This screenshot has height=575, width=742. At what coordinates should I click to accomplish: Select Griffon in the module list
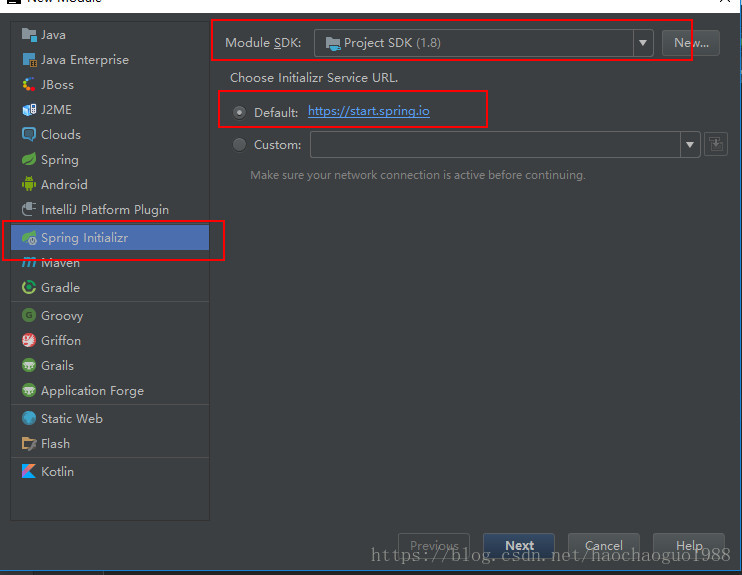coord(110,340)
